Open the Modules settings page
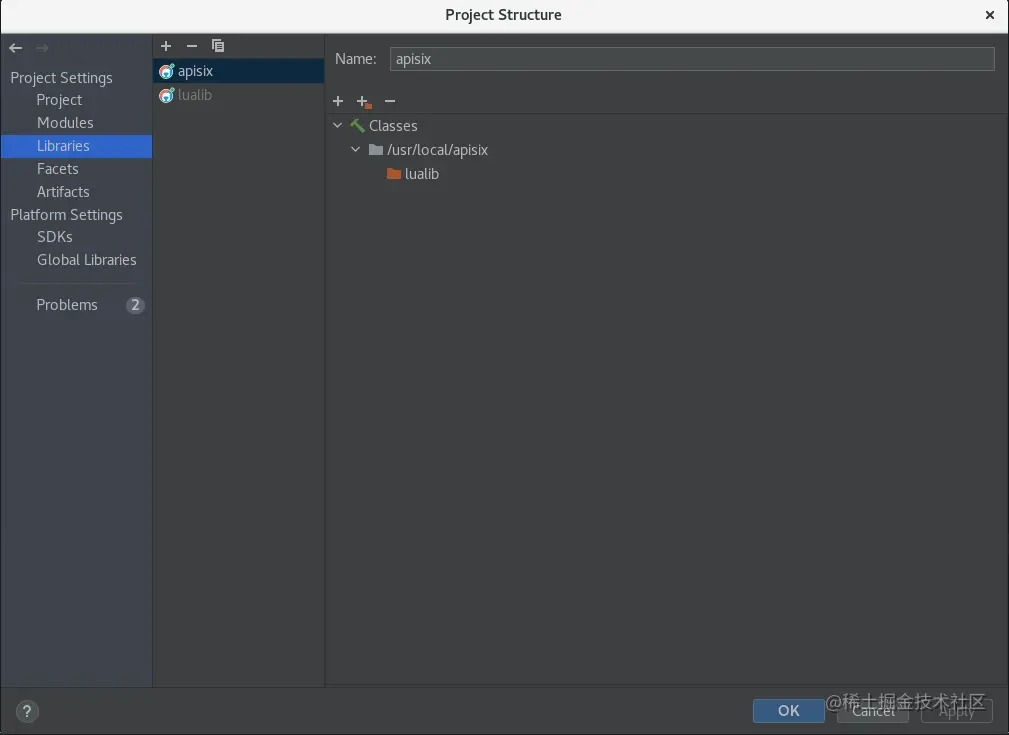 pyautogui.click(x=65, y=123)
